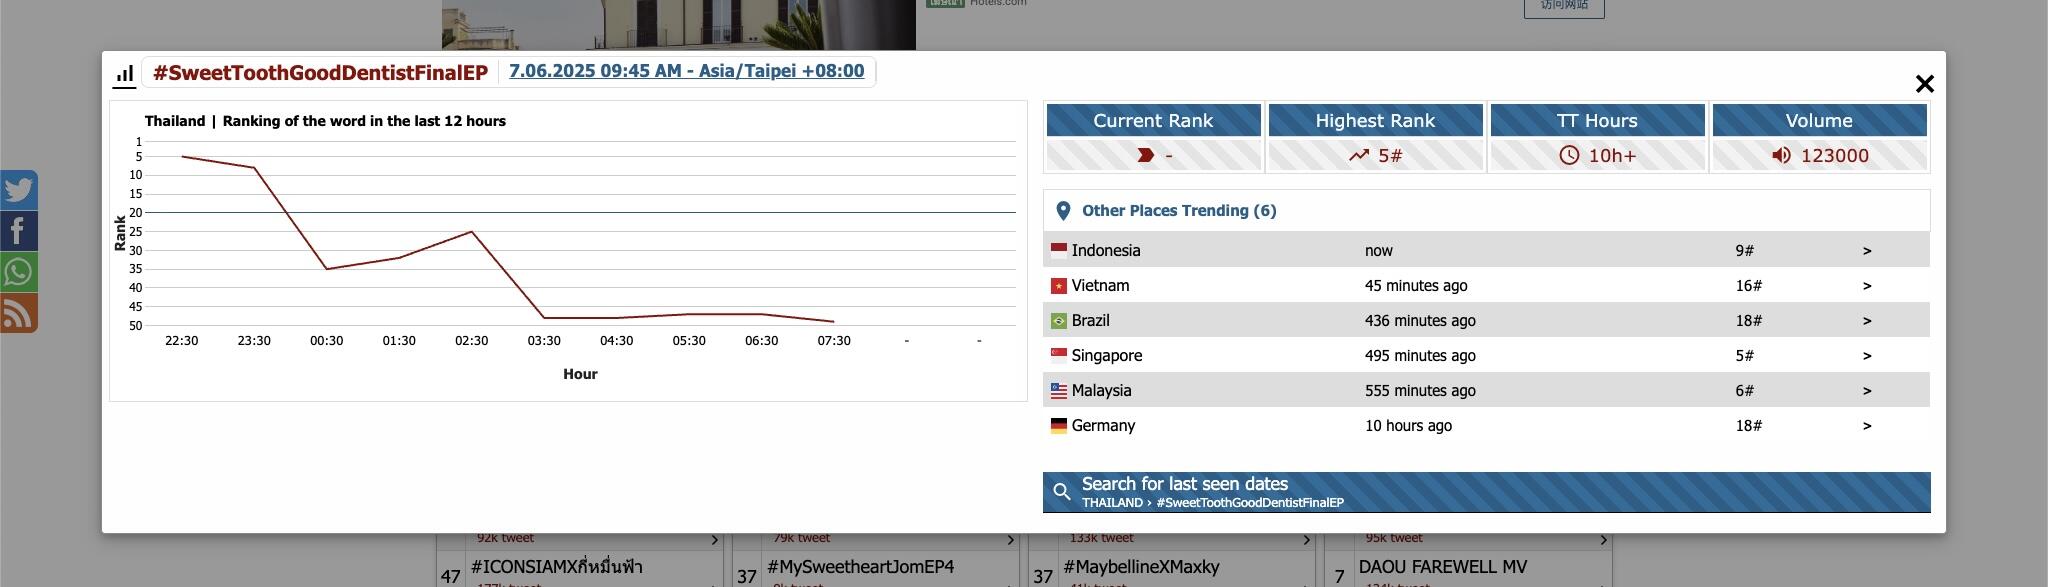Click the Twitter share icon
This screenshot has height=587, width=2048.
(18, 190)
